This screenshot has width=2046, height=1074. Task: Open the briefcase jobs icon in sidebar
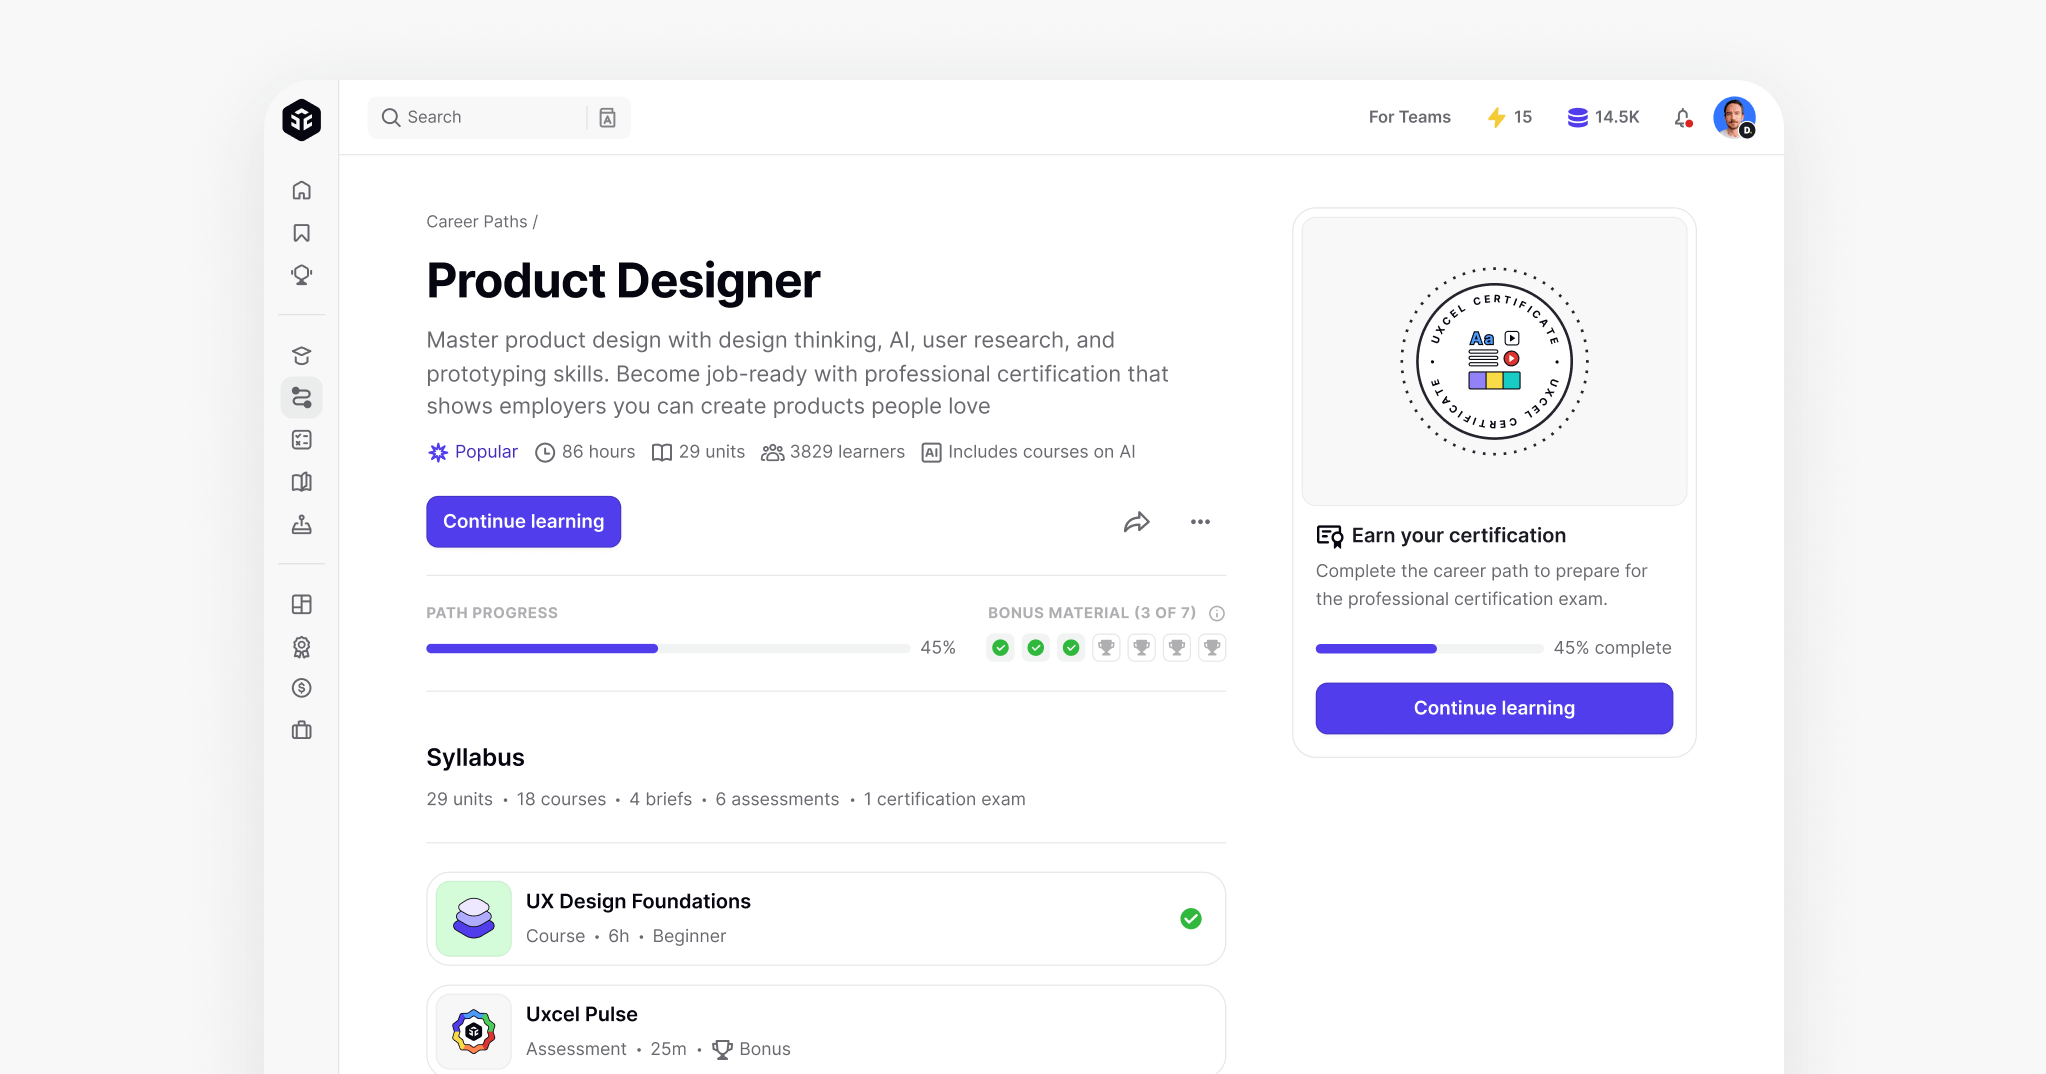click(301, 731)
